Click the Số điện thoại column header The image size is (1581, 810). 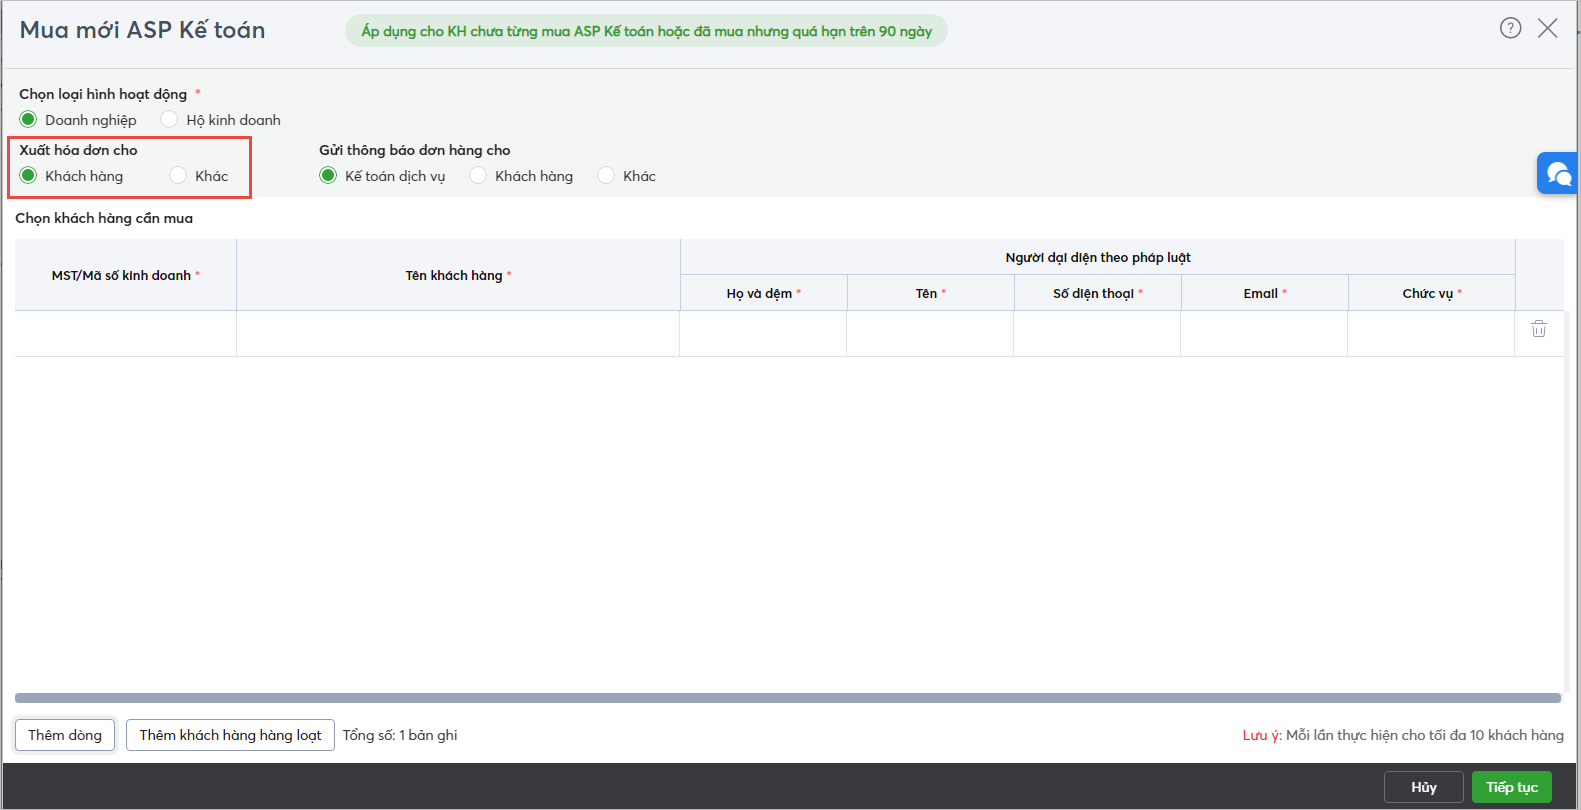[x=1098, y=293]
